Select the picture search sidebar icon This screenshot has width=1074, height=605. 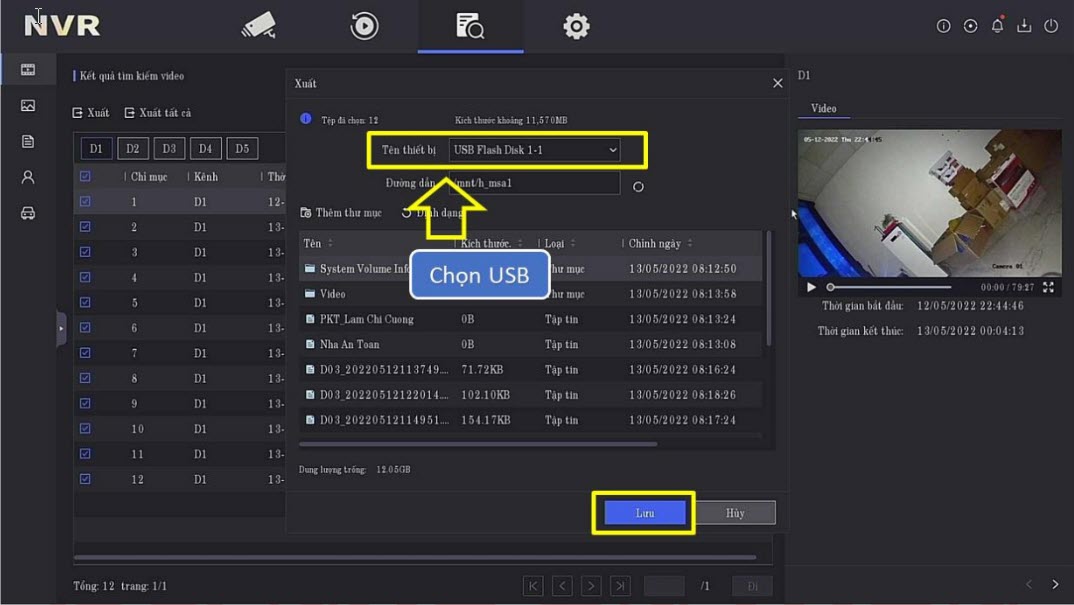(x=28, y=106)
